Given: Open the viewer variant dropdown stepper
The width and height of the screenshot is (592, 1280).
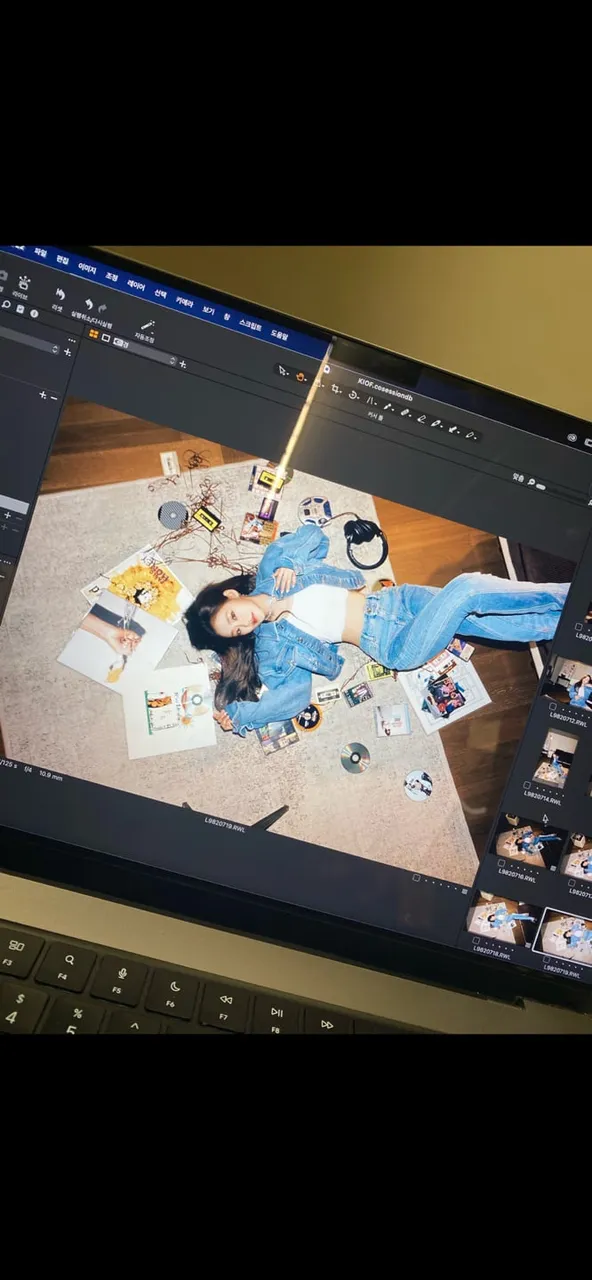Looking at the screenshot, I should pyautogui.click(x=172, y=360).
